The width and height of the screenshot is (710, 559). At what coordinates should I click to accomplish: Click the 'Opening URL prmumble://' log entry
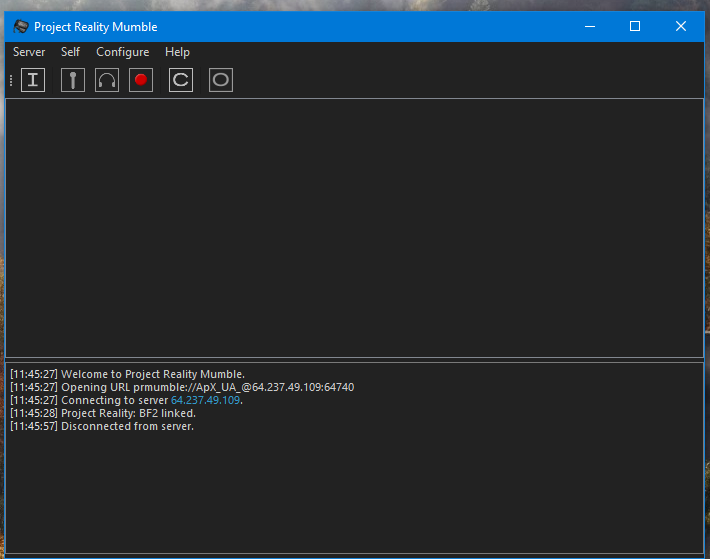[x=182, y=387]
